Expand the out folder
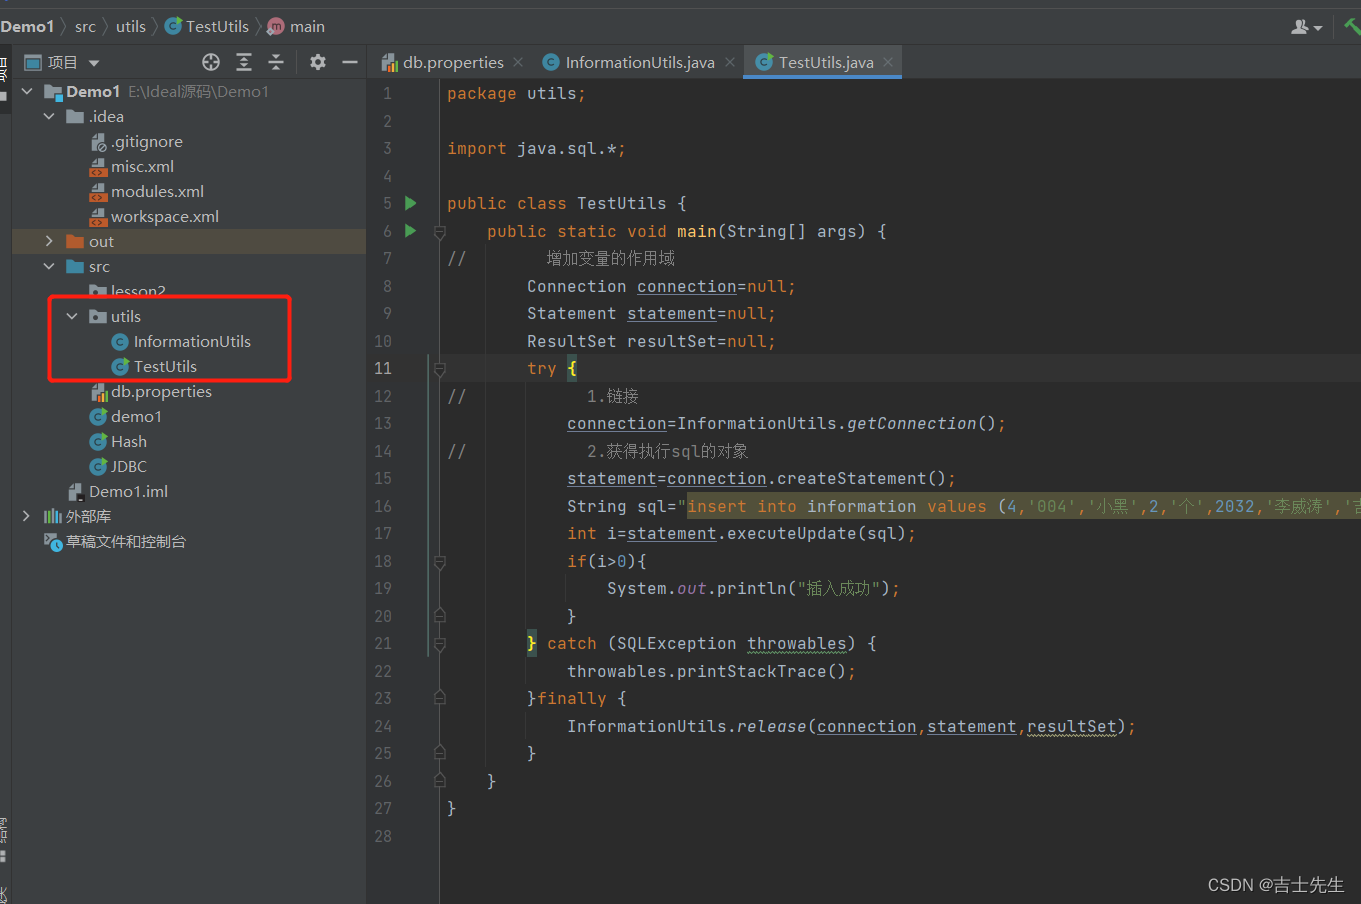Screen dimensions: 1361x904 click(x=49, y=241)
